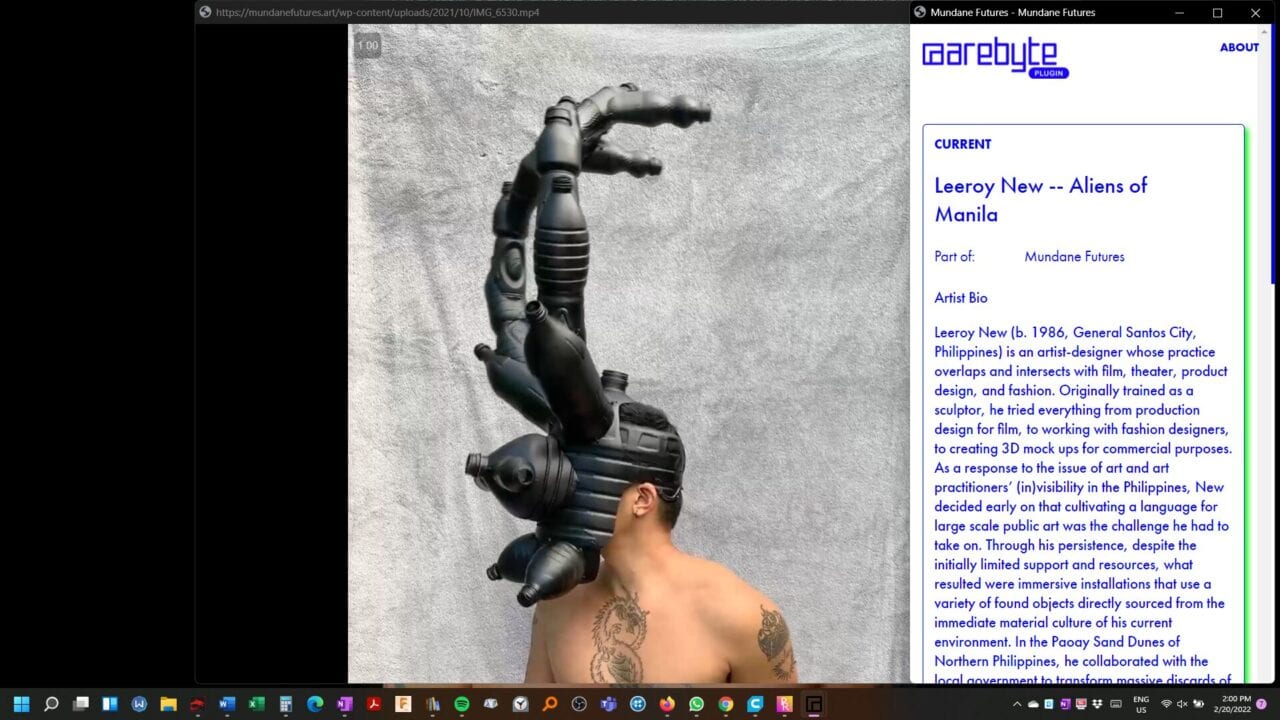
Task: Open OneNote from the taskbar
Action: (344, 704)
